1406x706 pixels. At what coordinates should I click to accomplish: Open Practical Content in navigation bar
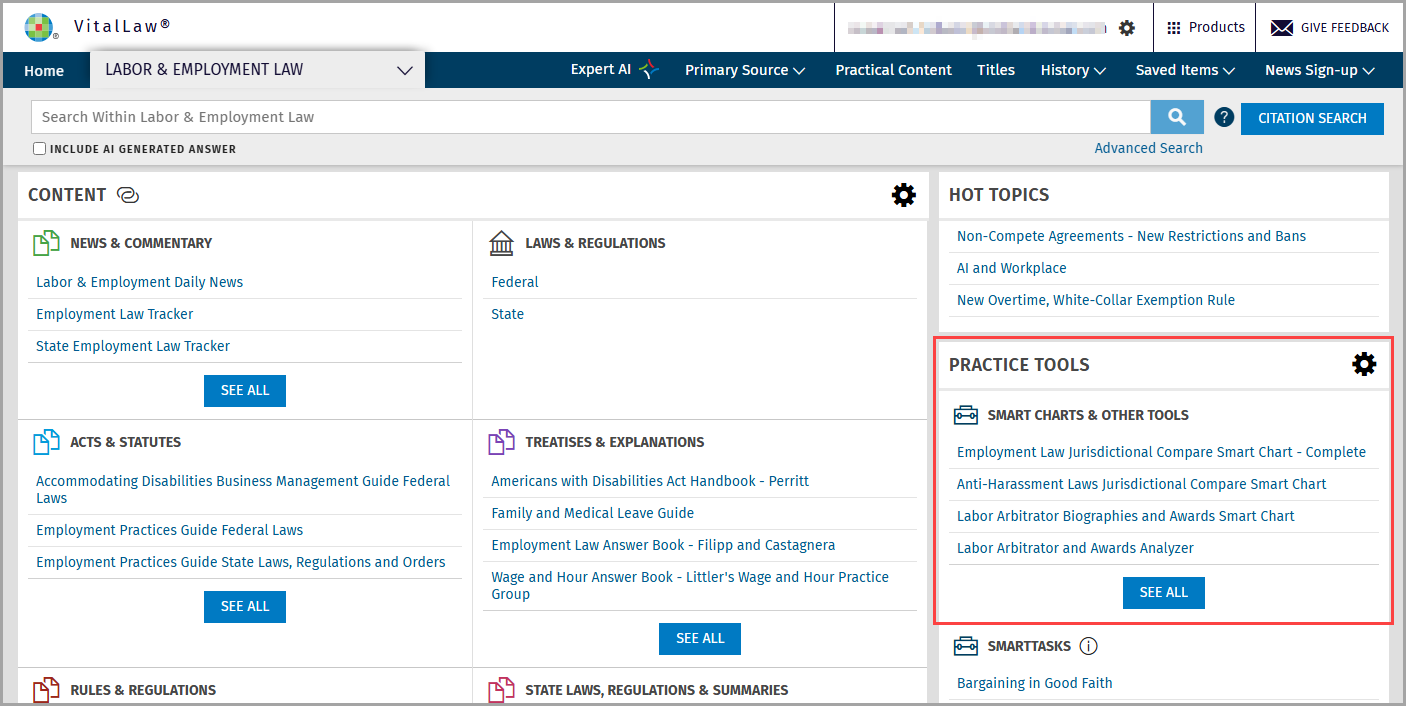pos(894,70)
